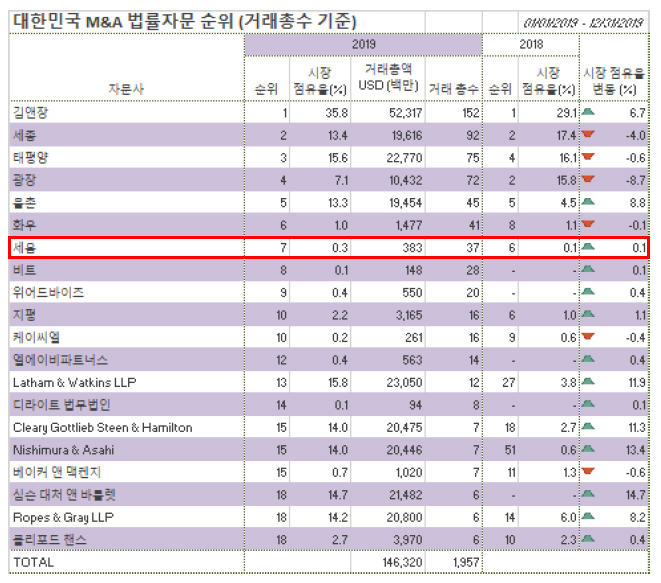Click the green up arrow in 율촌 row
The height and width of the screenshot is (583, 661).
pos(588,201)
